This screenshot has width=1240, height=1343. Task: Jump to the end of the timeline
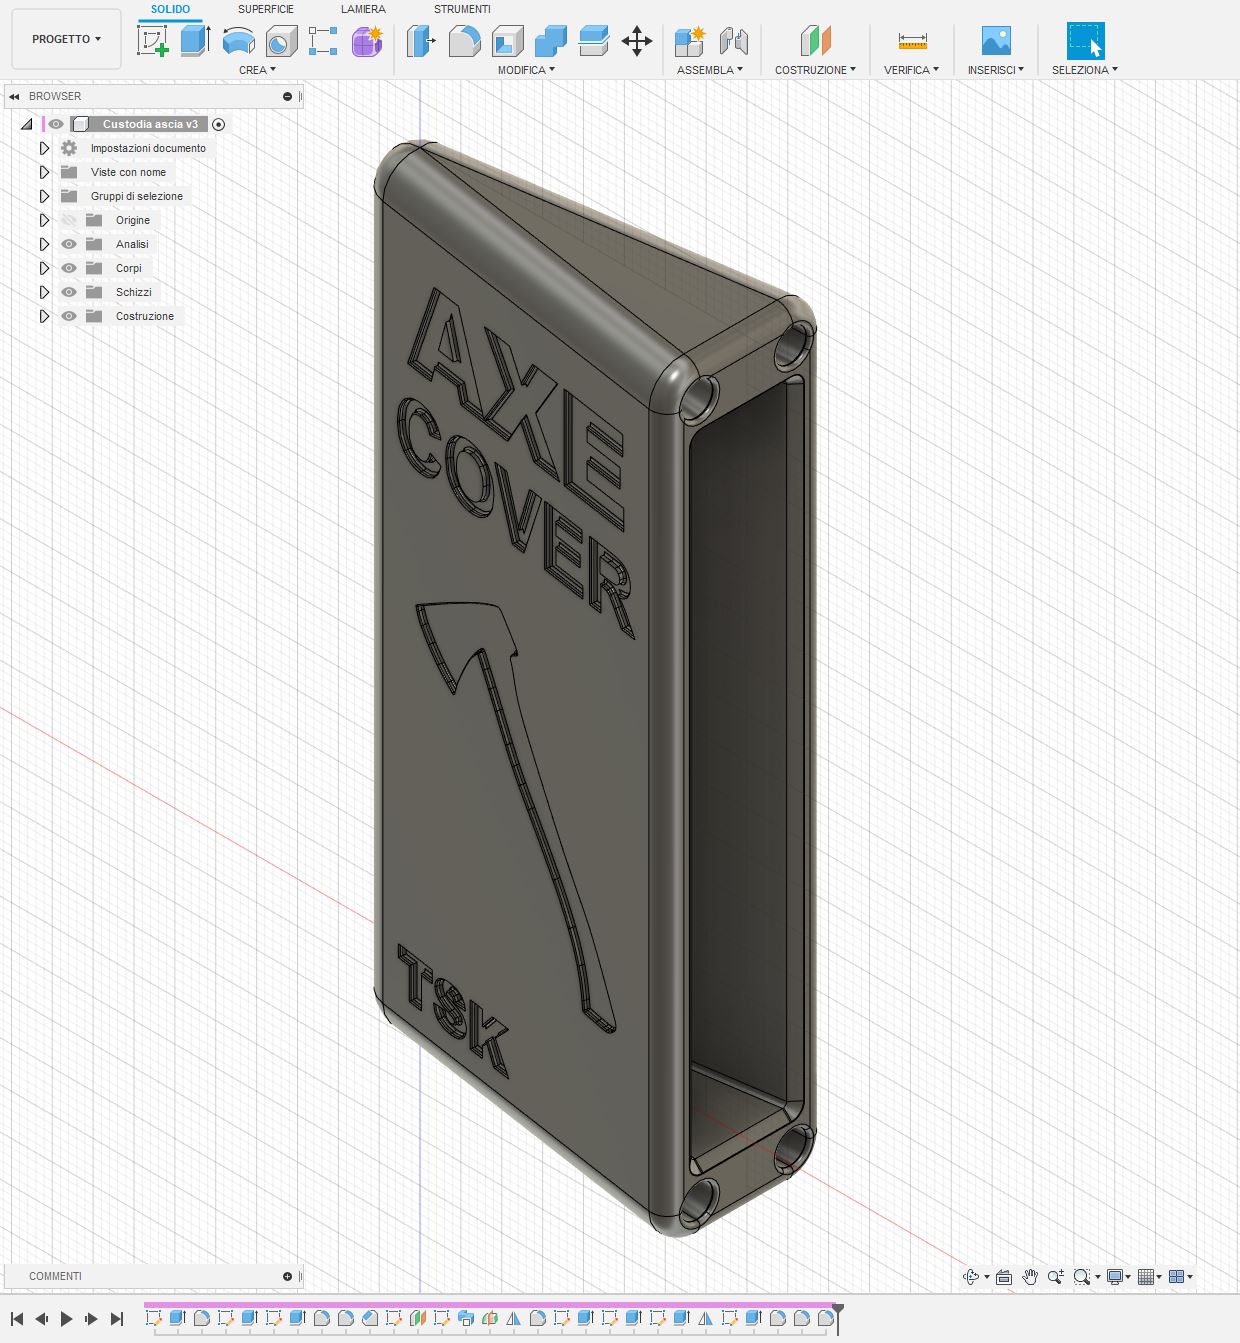click(x=117, y=1319)
